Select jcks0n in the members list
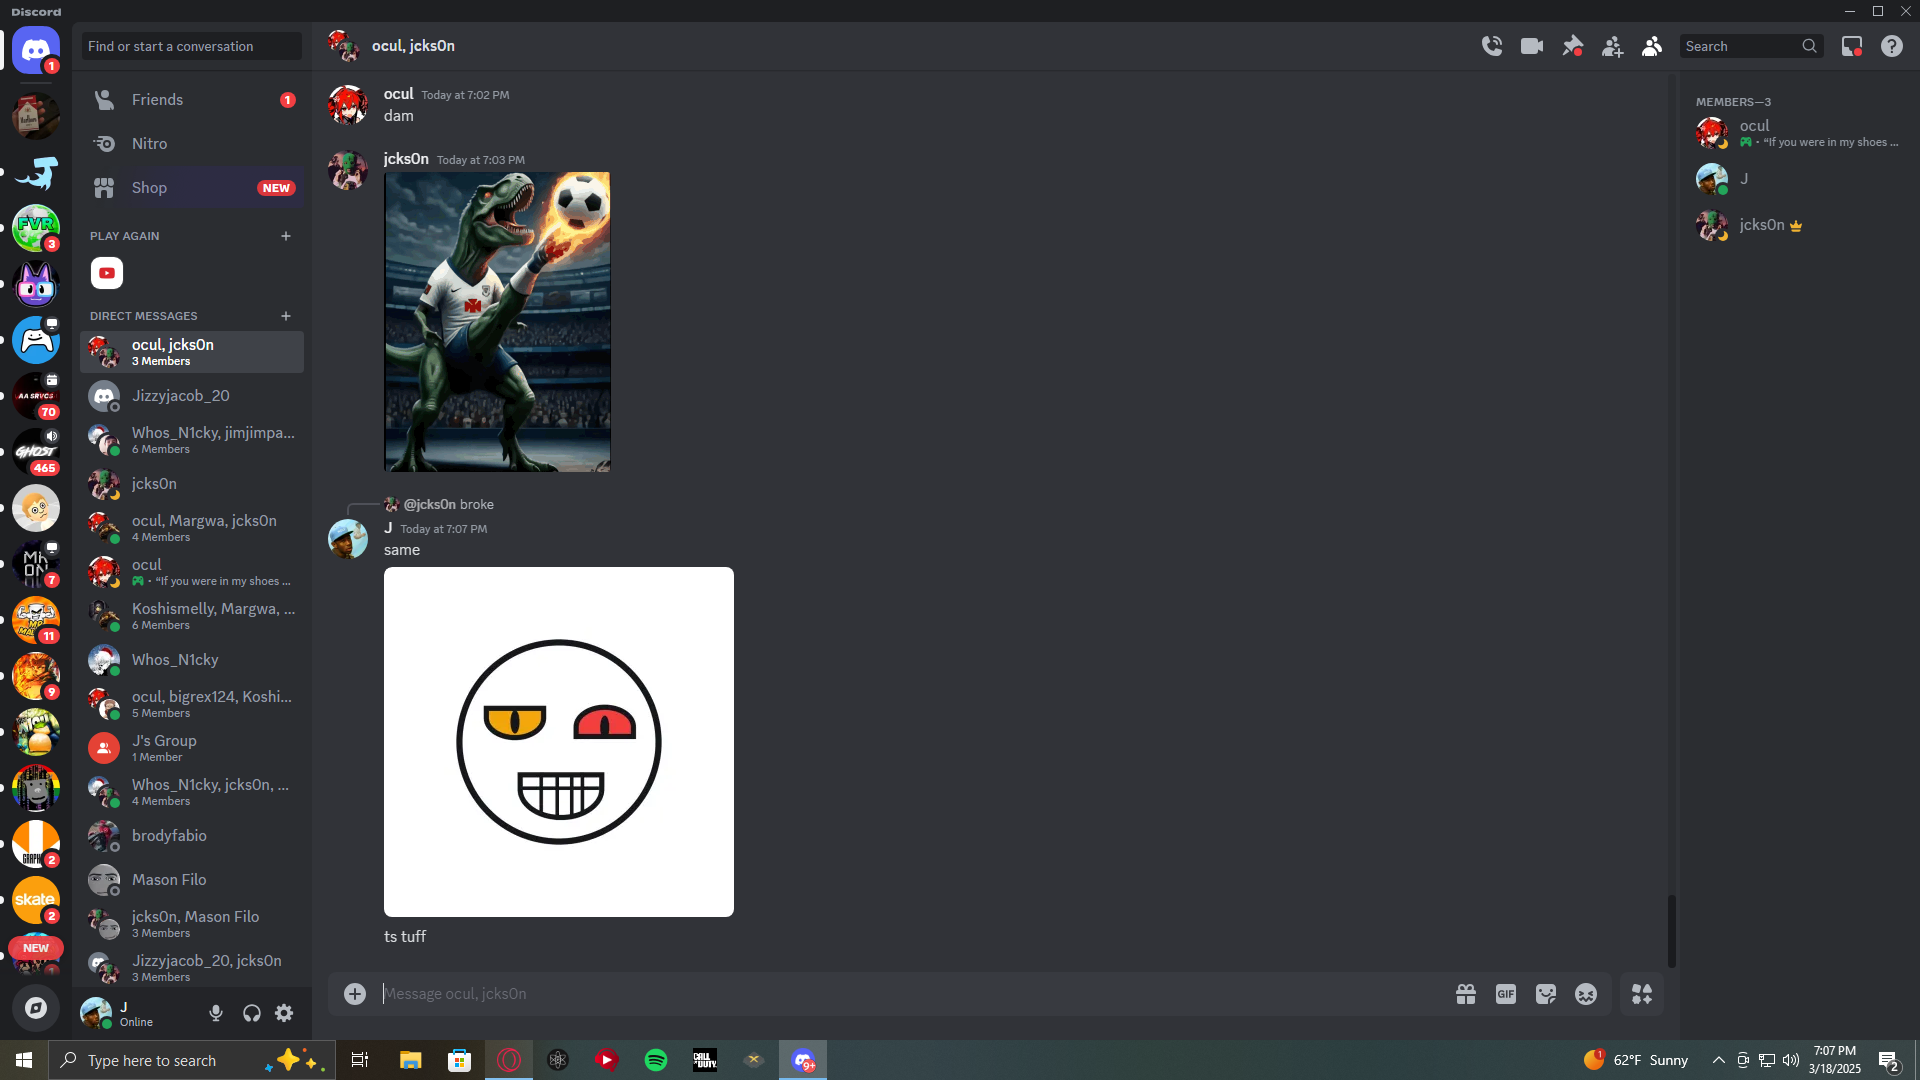 click(x=1798, y=225)
